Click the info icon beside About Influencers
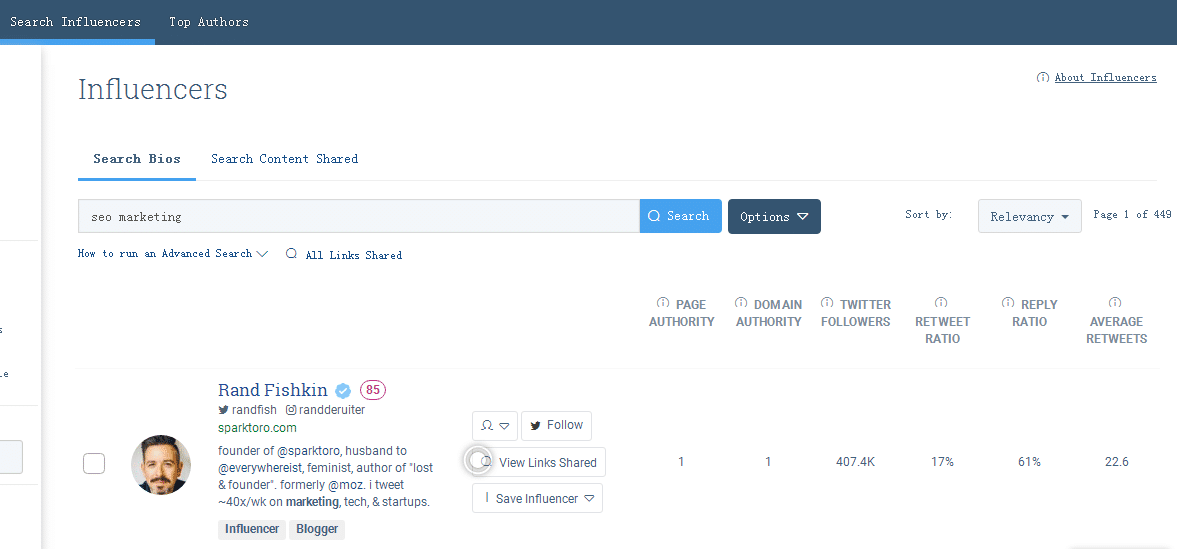 [x=1043, y=77]
